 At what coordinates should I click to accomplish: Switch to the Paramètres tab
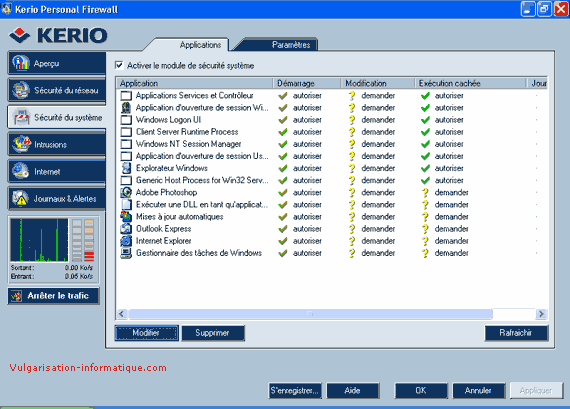(291, 45)
